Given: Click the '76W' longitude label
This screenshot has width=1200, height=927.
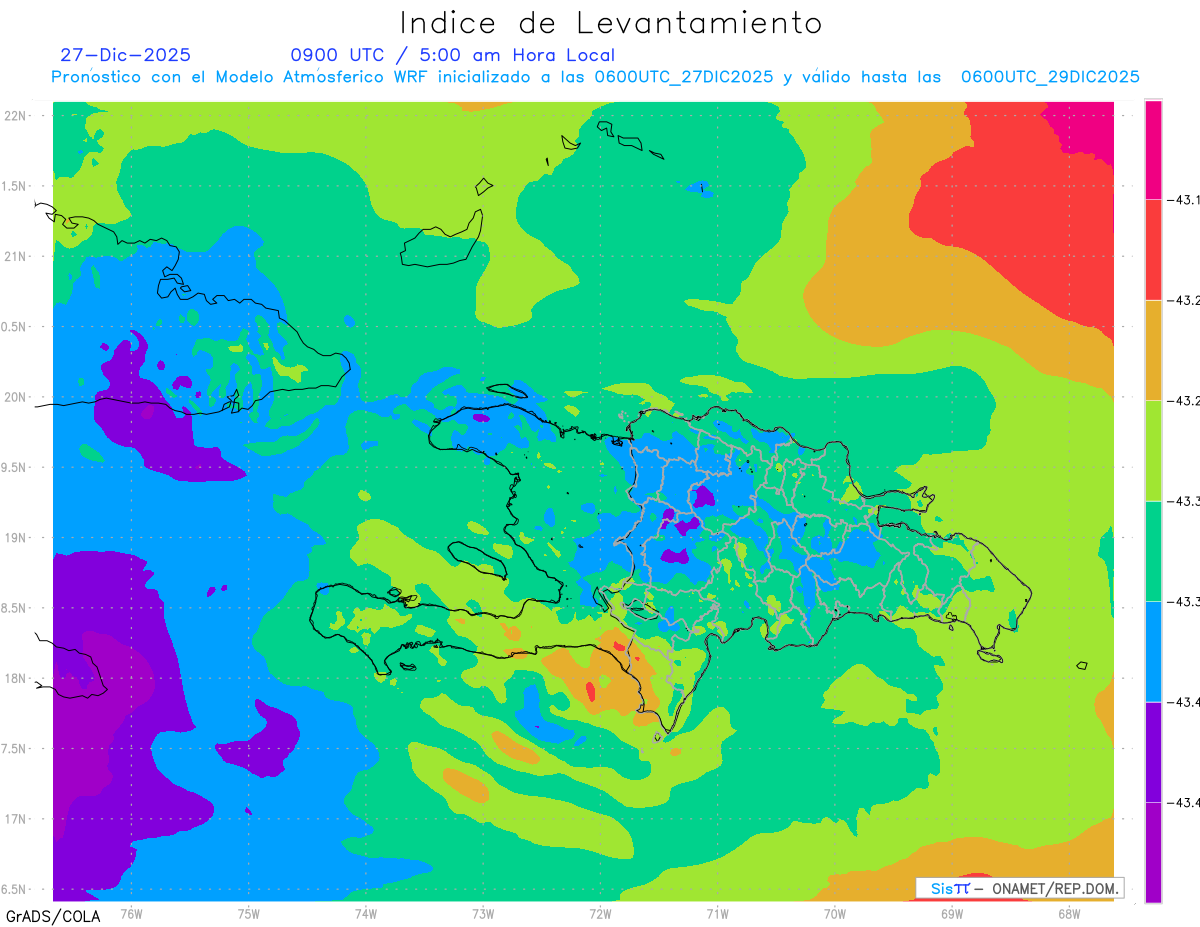Looking at the screenshot, I should pos(131,914).
